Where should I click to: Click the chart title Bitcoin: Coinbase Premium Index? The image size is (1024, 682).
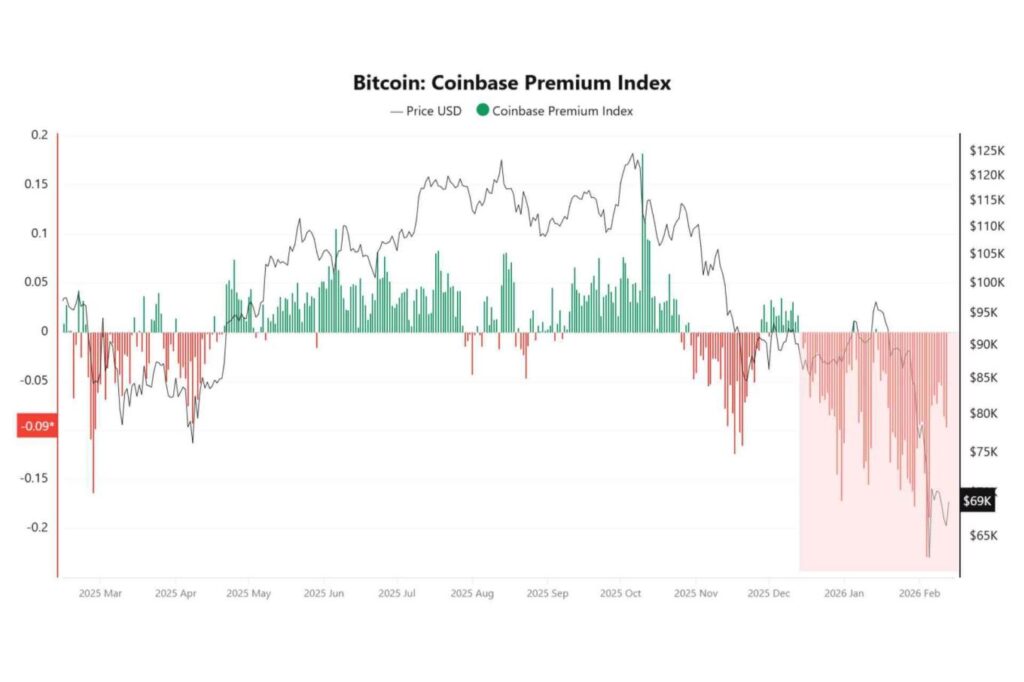(511, 82)
